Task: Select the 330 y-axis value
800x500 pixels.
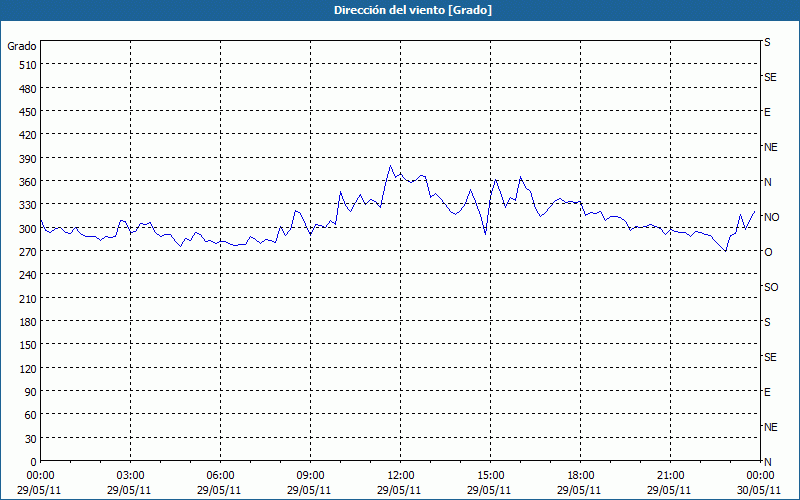Action: pyautogui.click(x=29, y=205)
